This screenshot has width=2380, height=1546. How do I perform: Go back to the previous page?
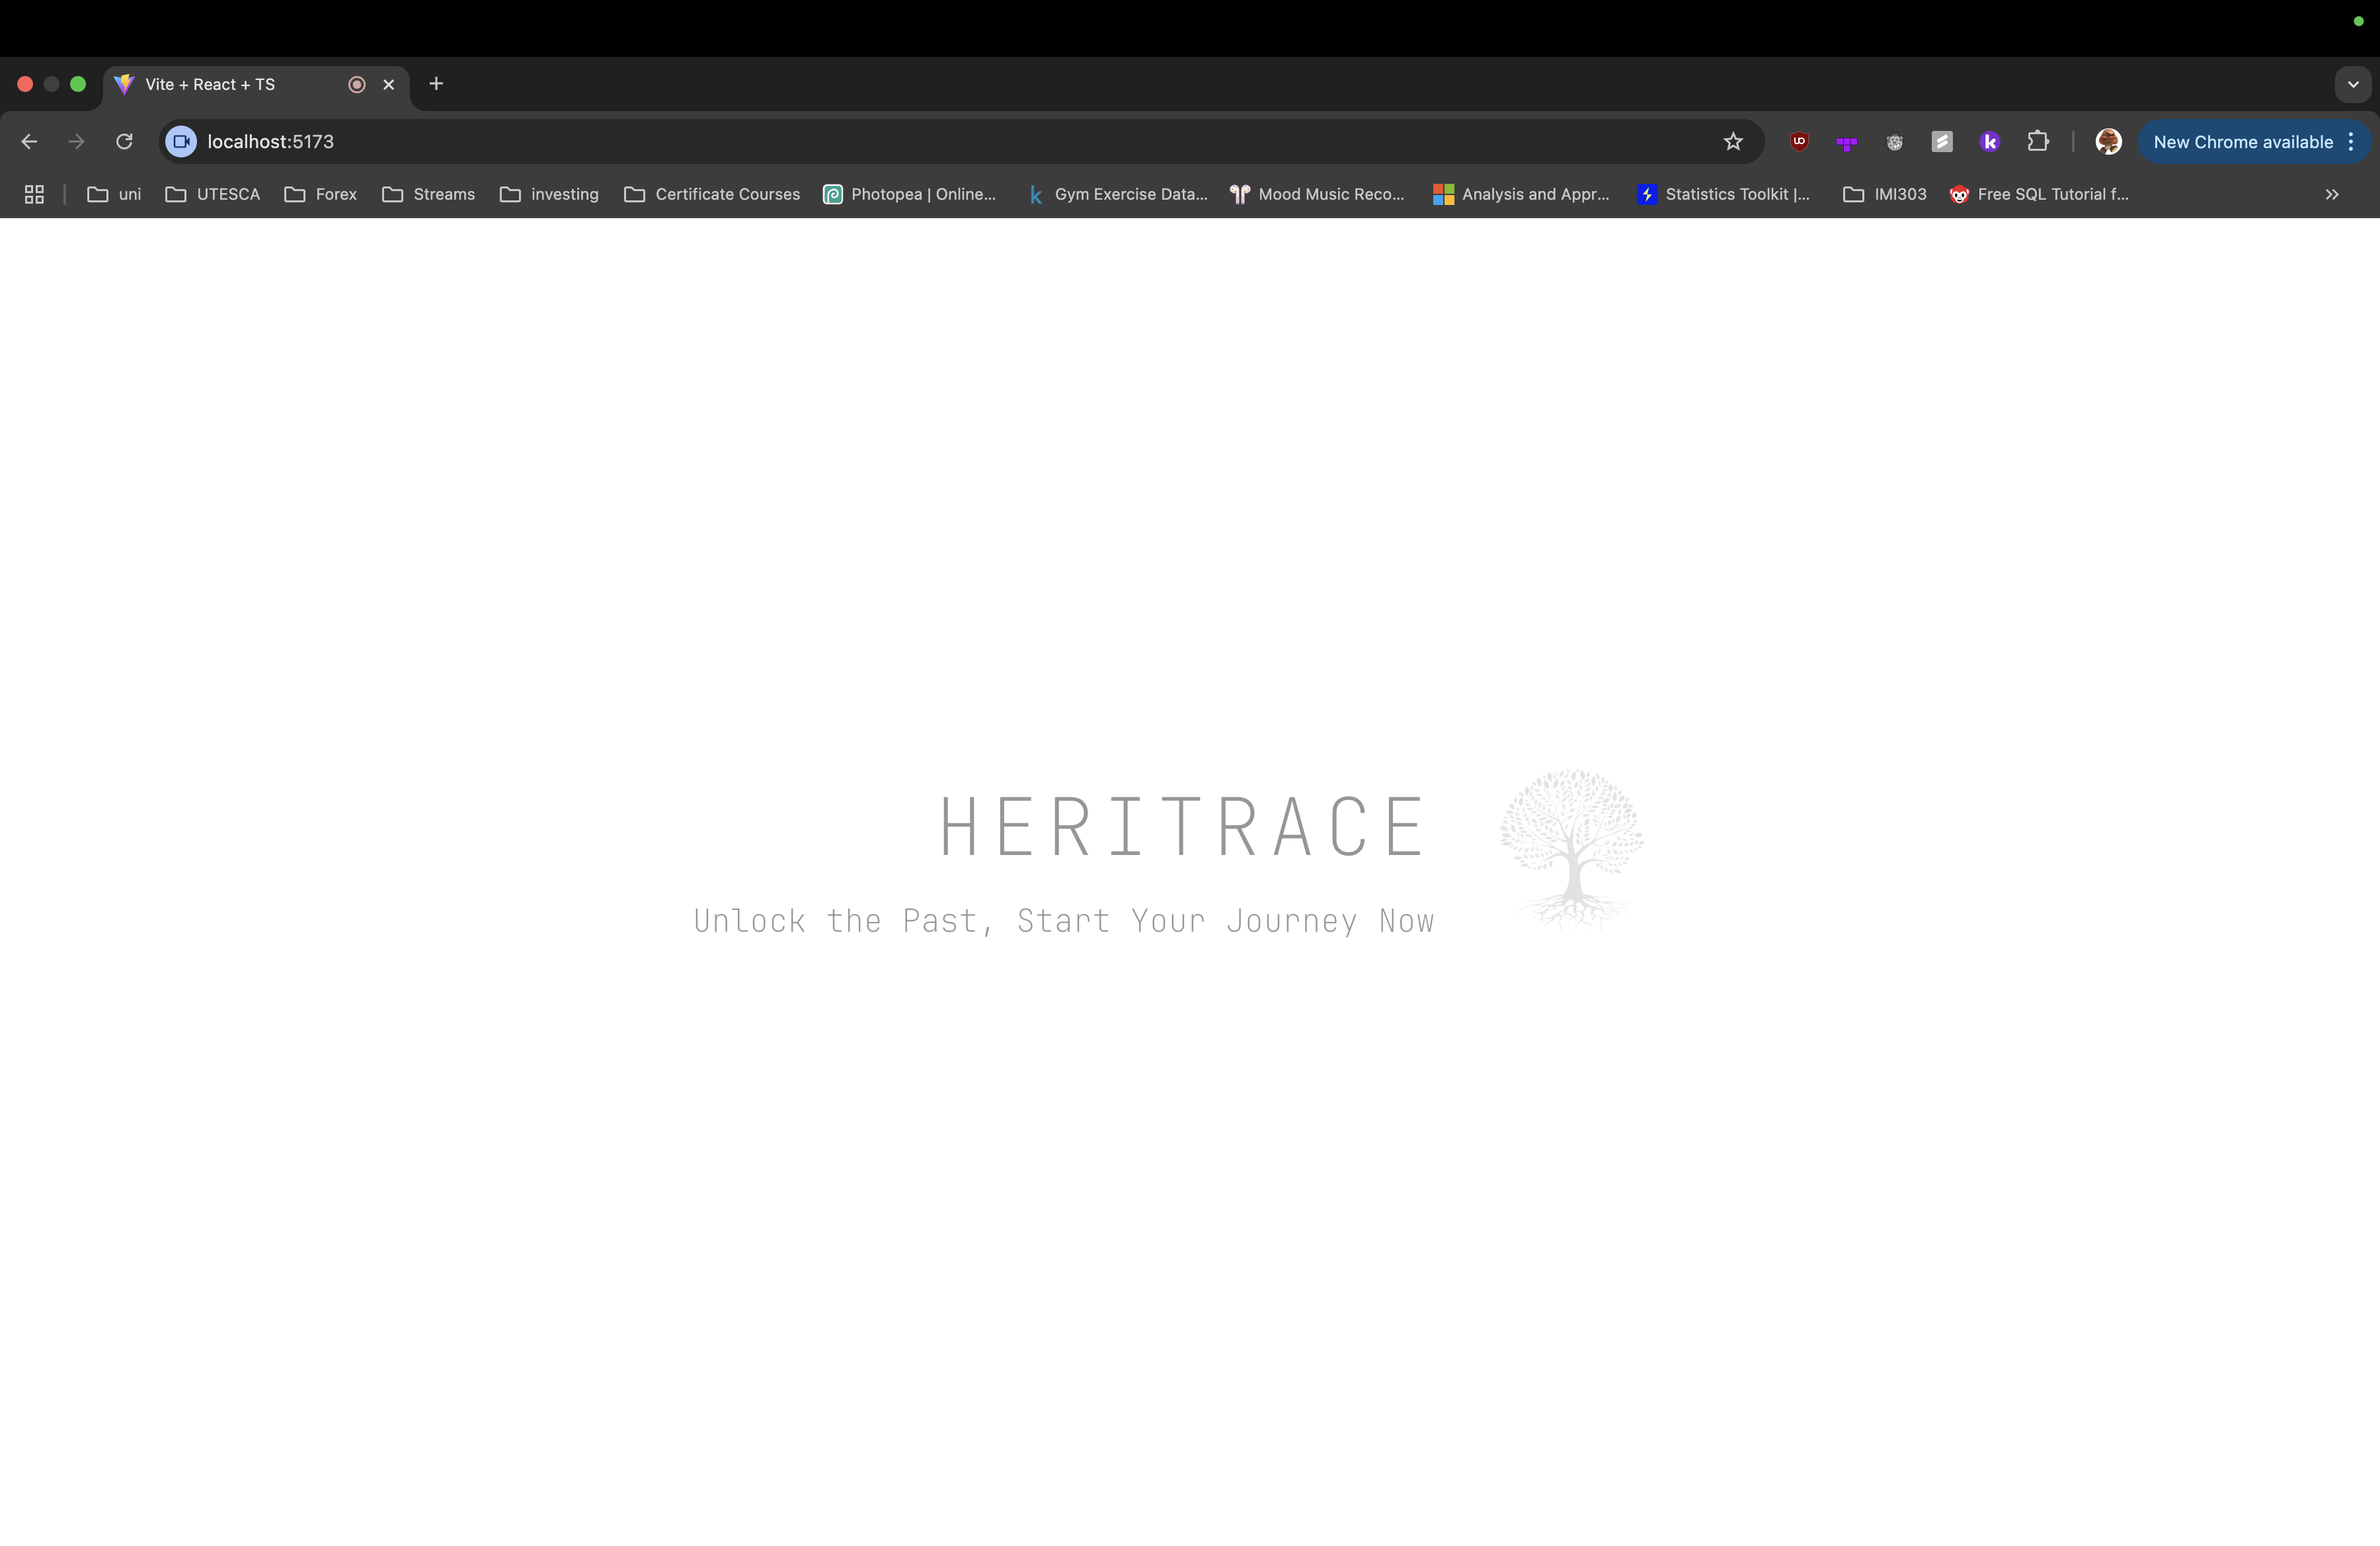29,142
